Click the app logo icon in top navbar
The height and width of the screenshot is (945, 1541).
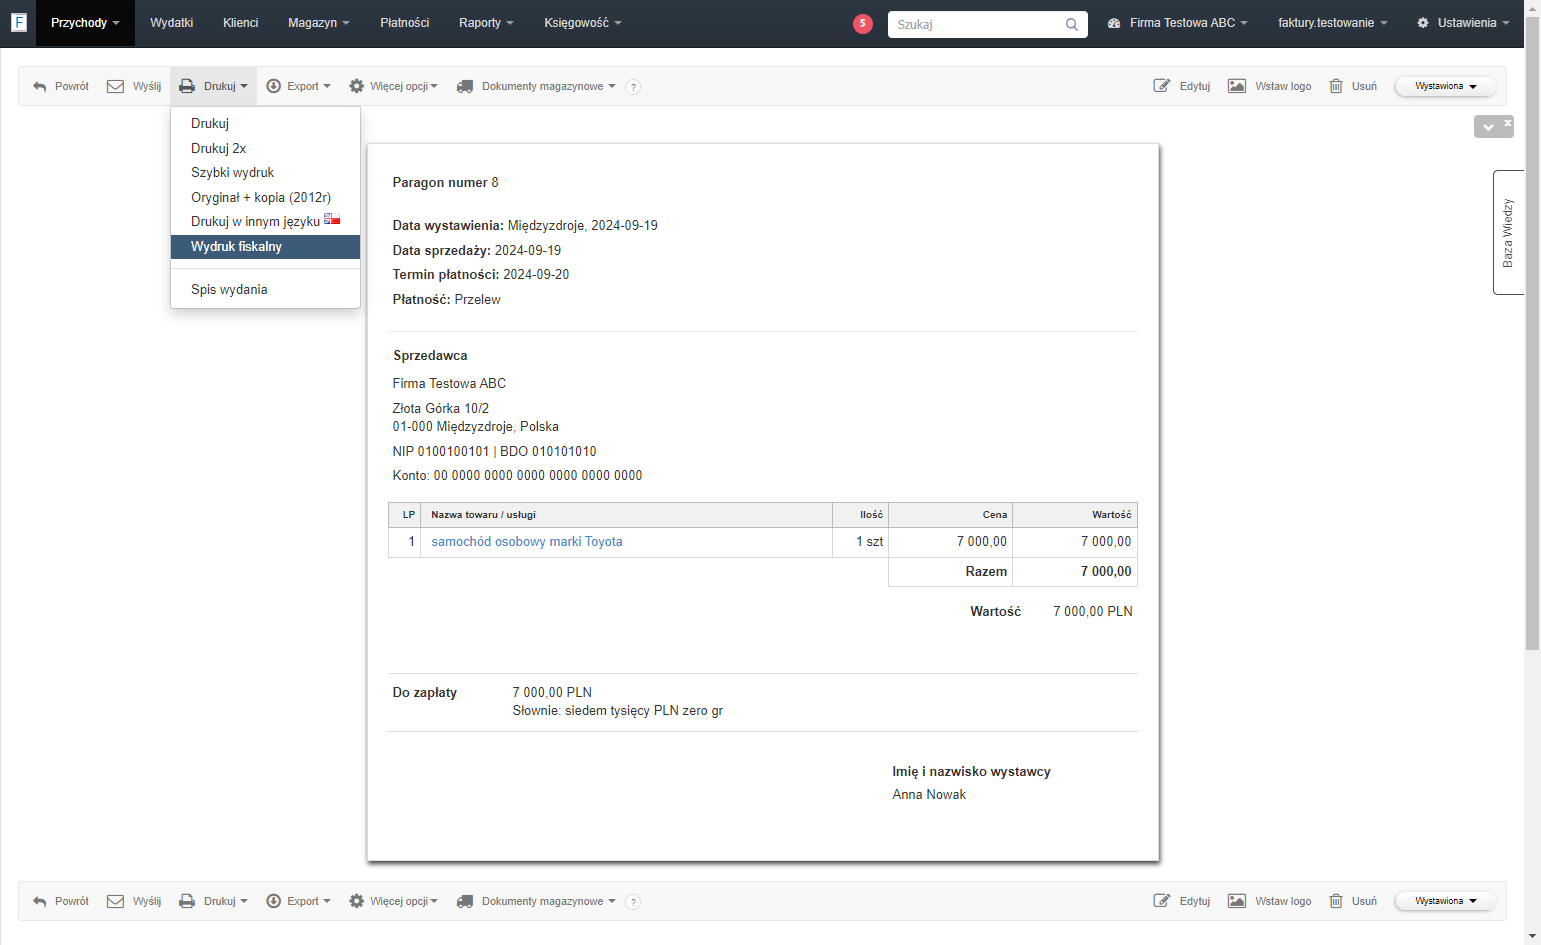tap(18, 22)
